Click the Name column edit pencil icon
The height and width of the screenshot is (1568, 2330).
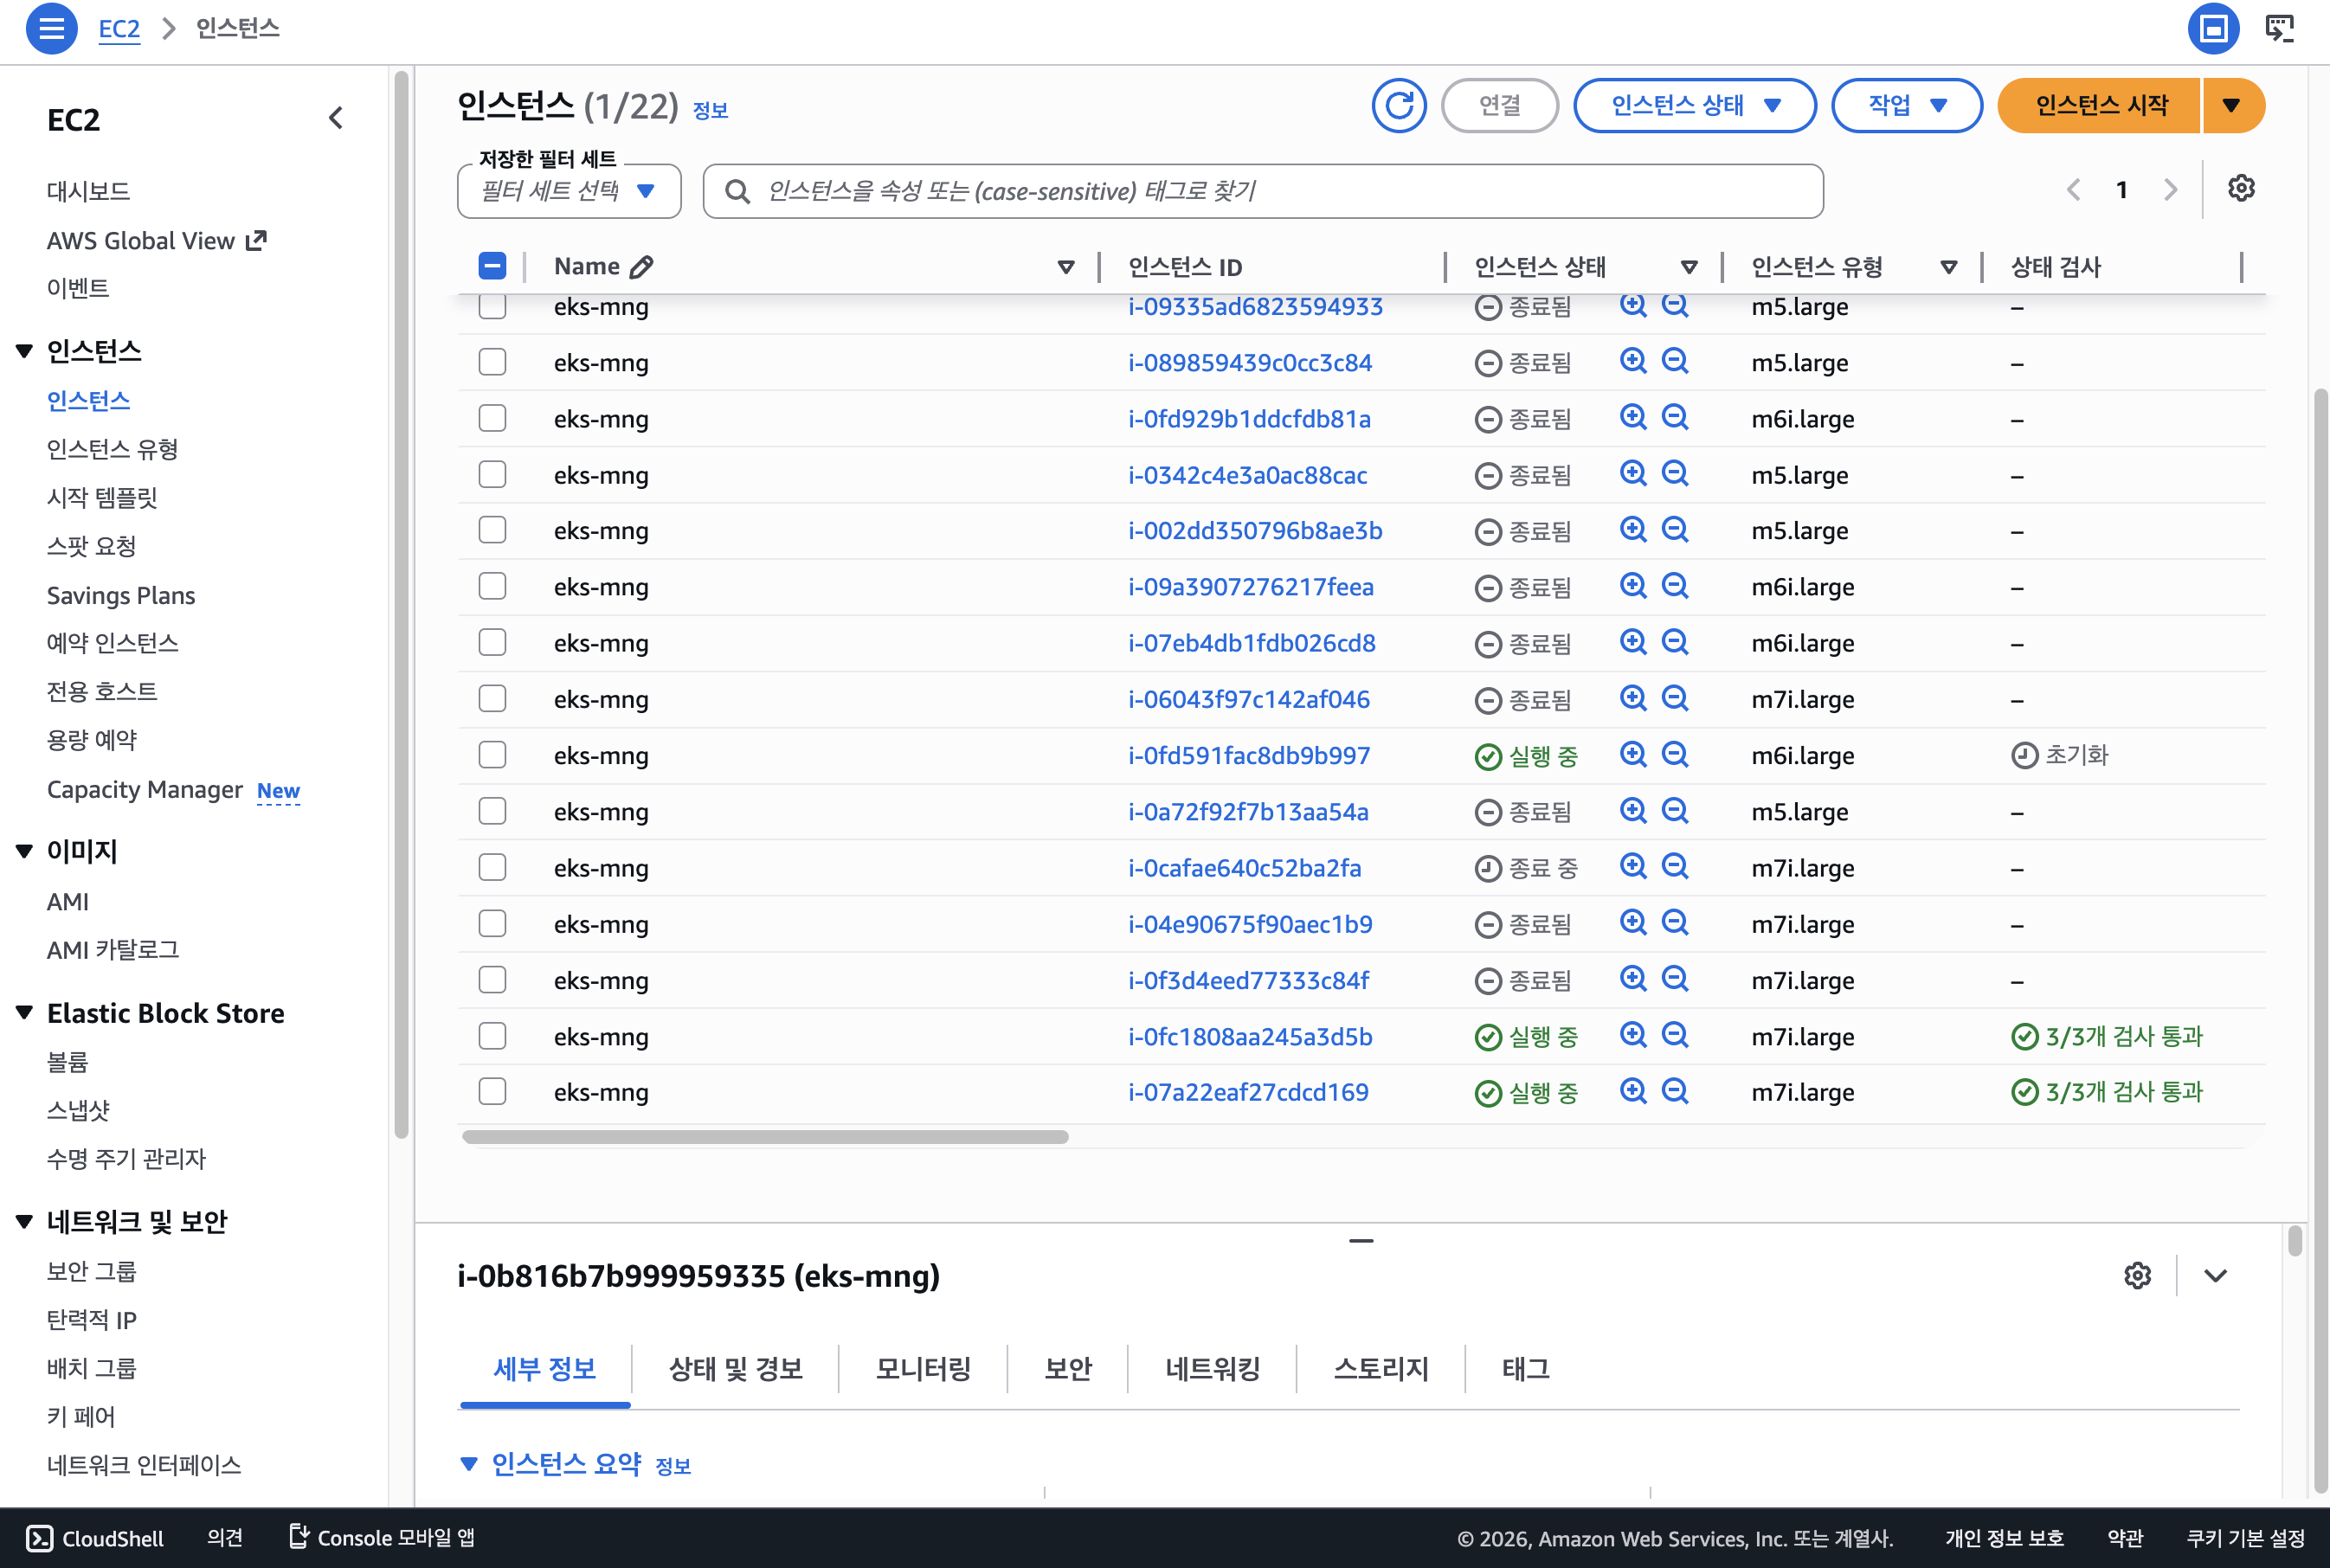tap(642, 267)
